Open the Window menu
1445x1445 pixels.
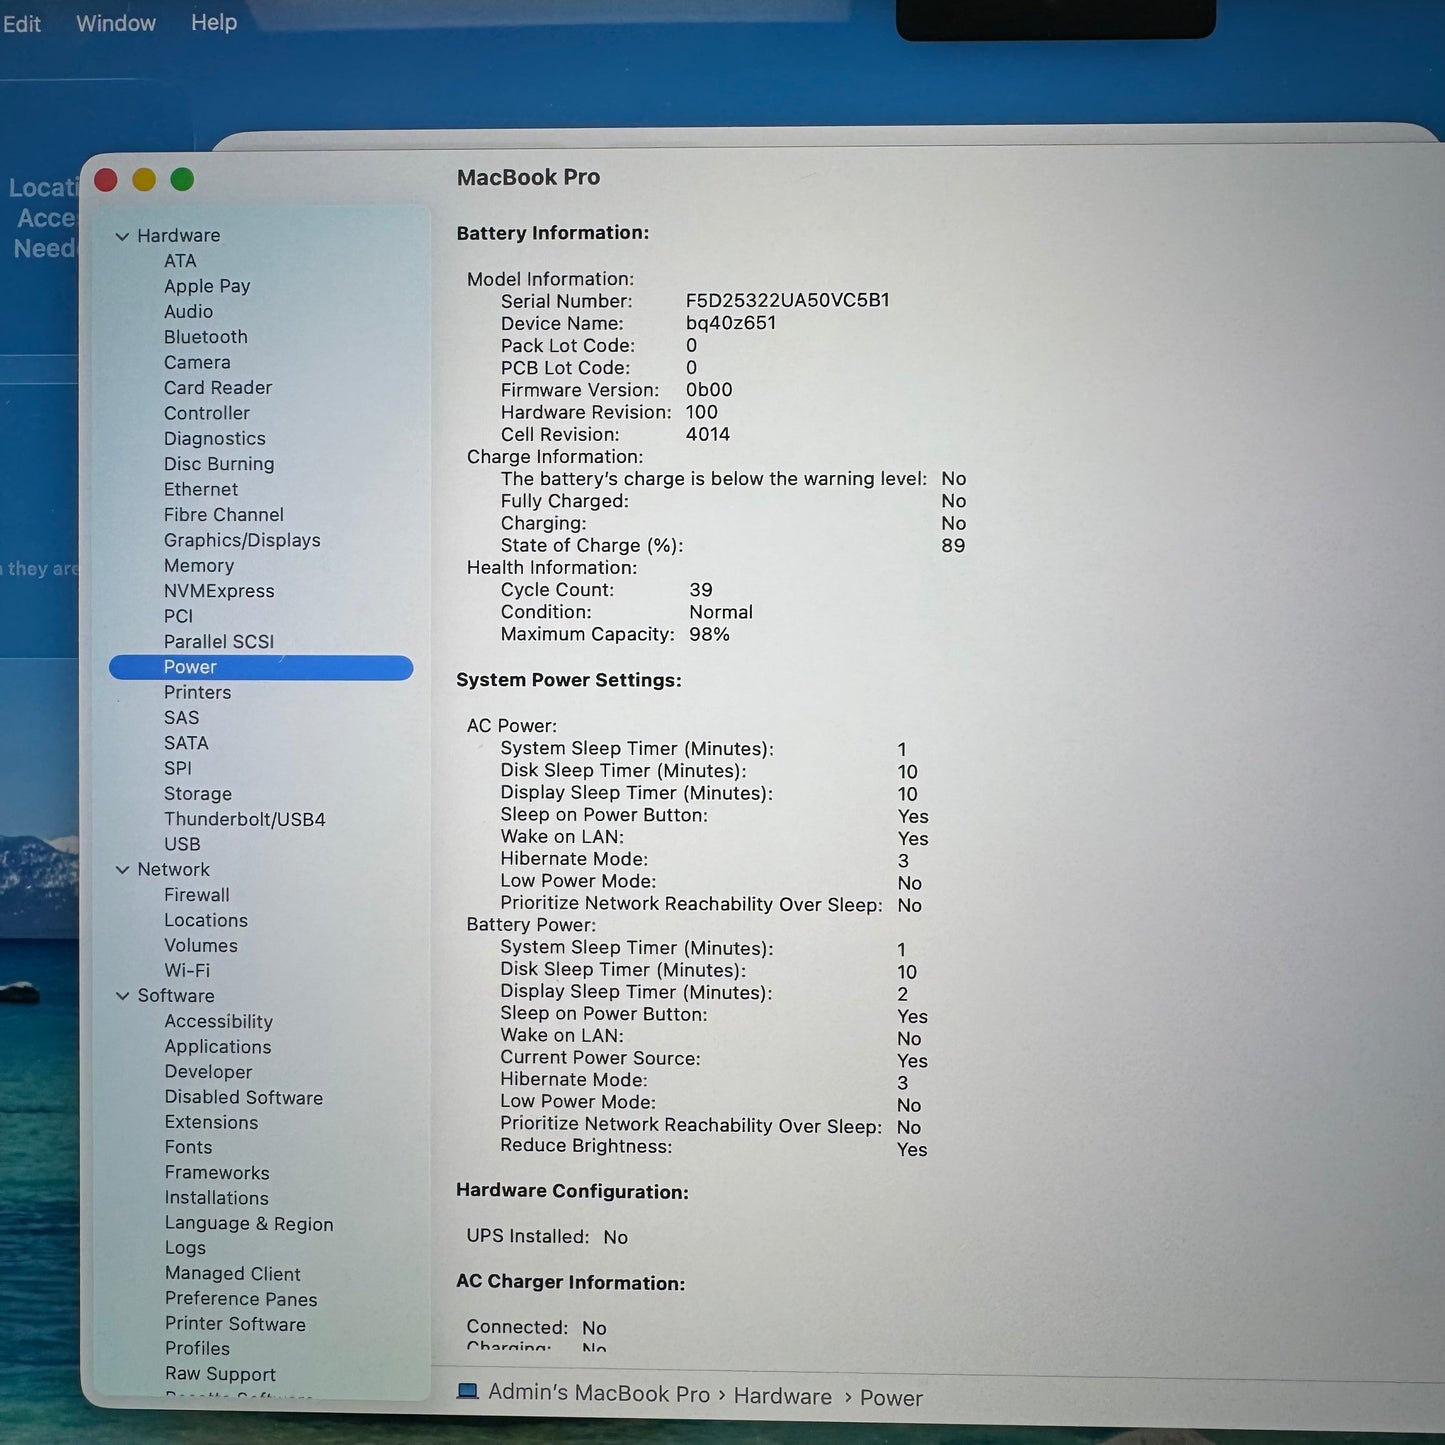click(116, 23)
